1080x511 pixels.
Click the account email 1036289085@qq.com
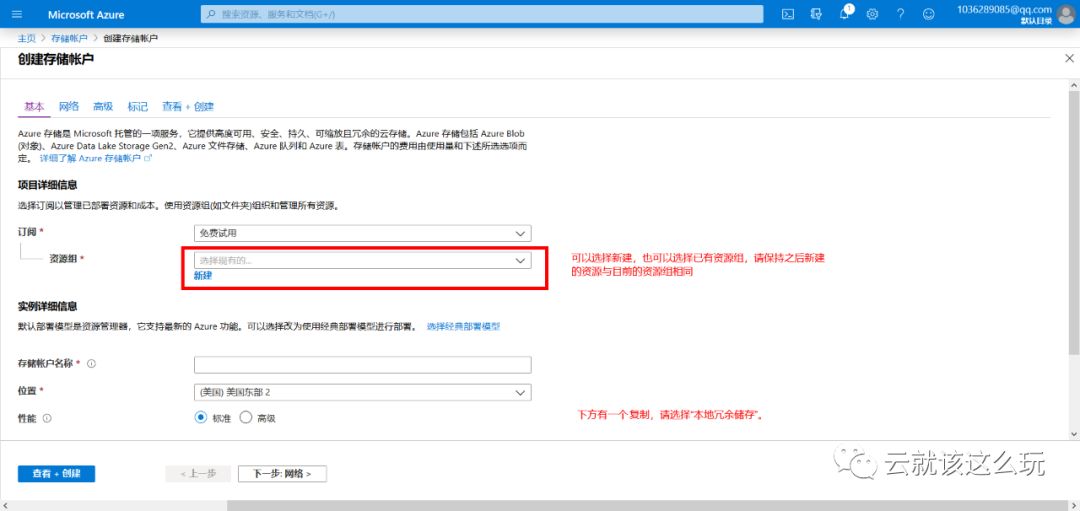coord(1004,9)
